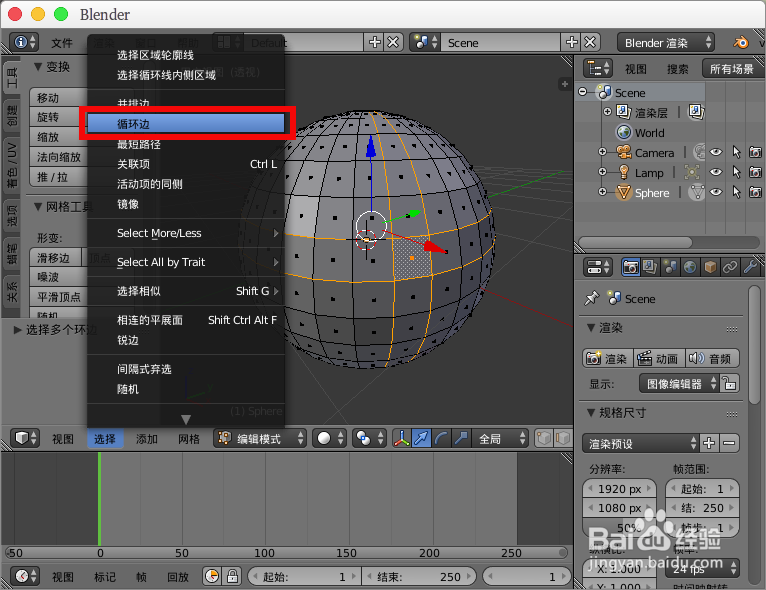Open the 渲染预设 presets dropdown
The image size is (766, 590).
click(640, 443)
